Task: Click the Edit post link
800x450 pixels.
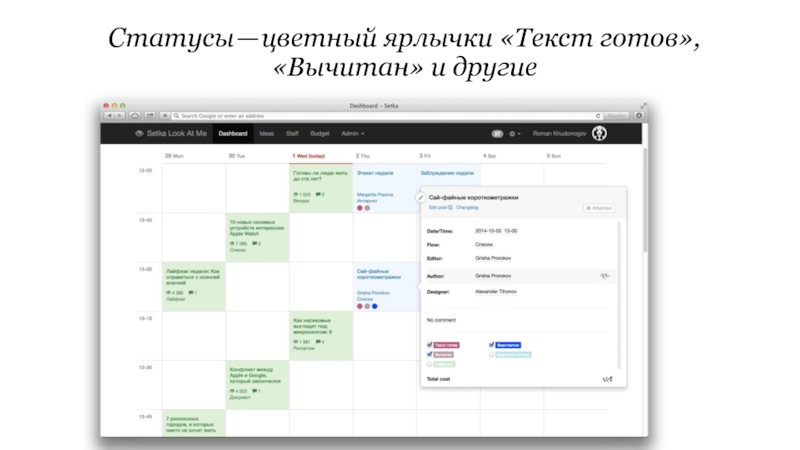Action: (440, 208)
